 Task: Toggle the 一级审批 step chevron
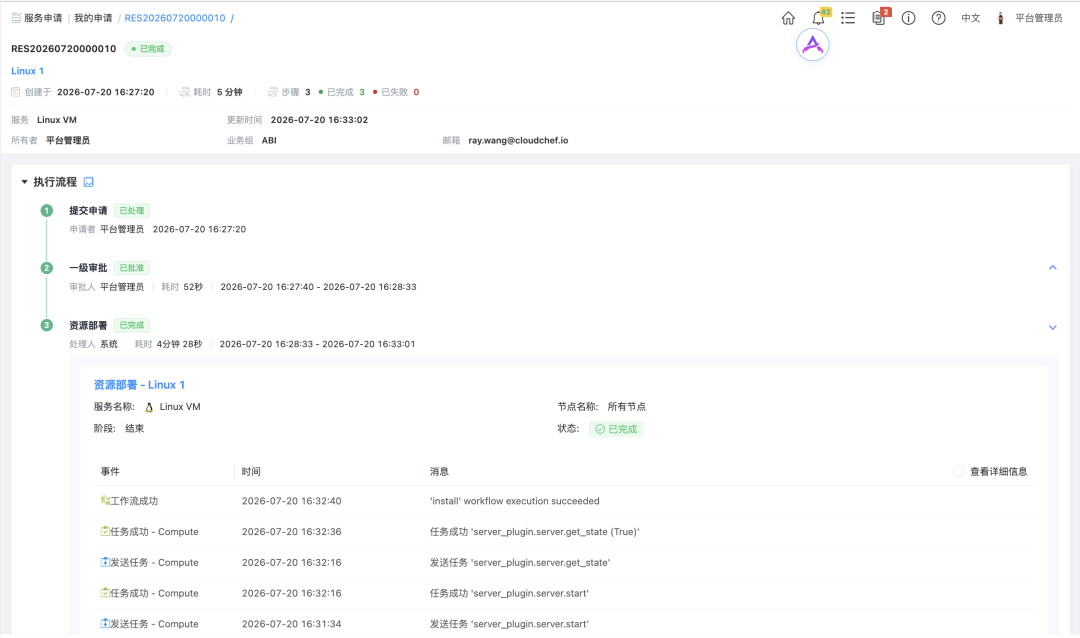pyautogui.click(x=1052, y=267)
